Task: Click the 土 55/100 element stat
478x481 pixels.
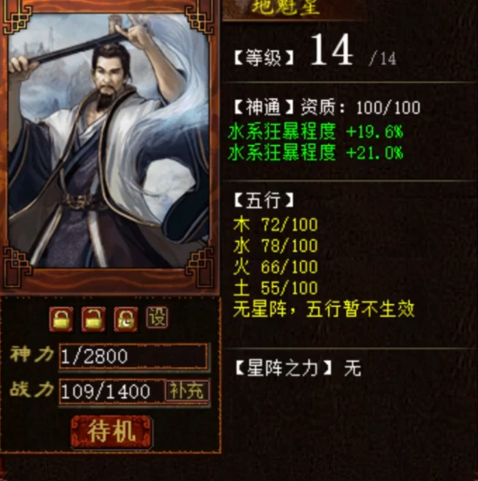Action: pos(276,288)
